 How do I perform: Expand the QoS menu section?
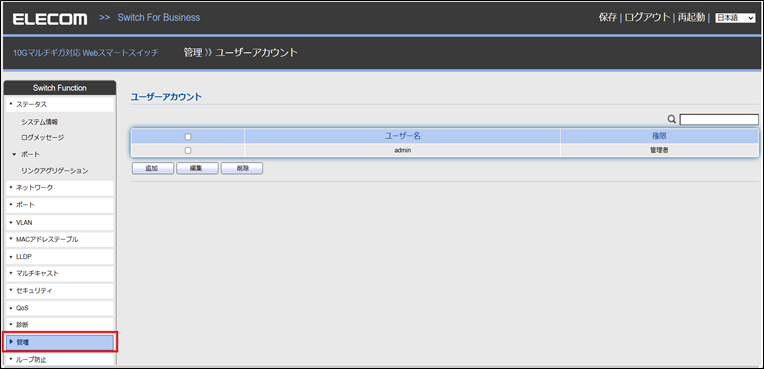click(x=59, y=308)
